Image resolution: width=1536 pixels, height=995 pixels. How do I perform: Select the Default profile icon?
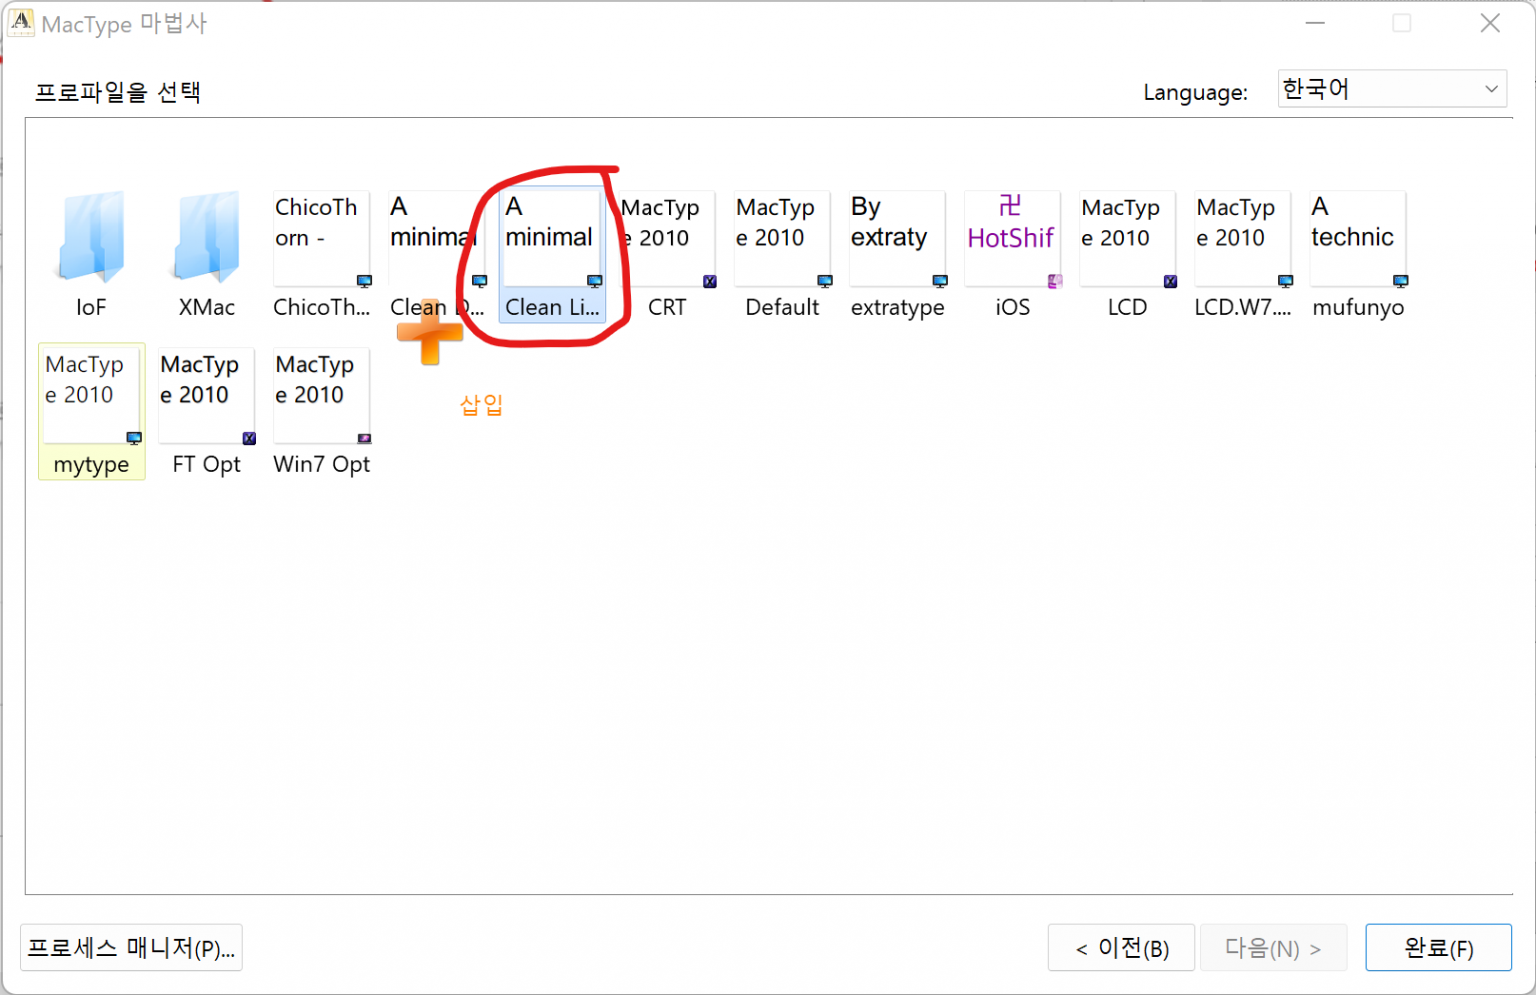click(x=782, y=238)
